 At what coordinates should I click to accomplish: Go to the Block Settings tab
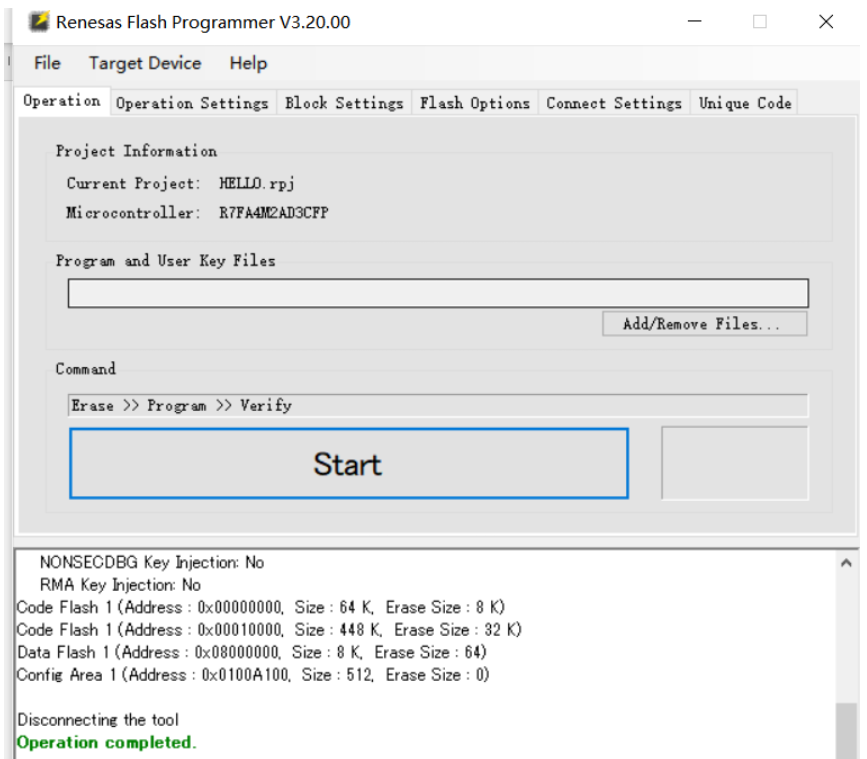point(344,103)
